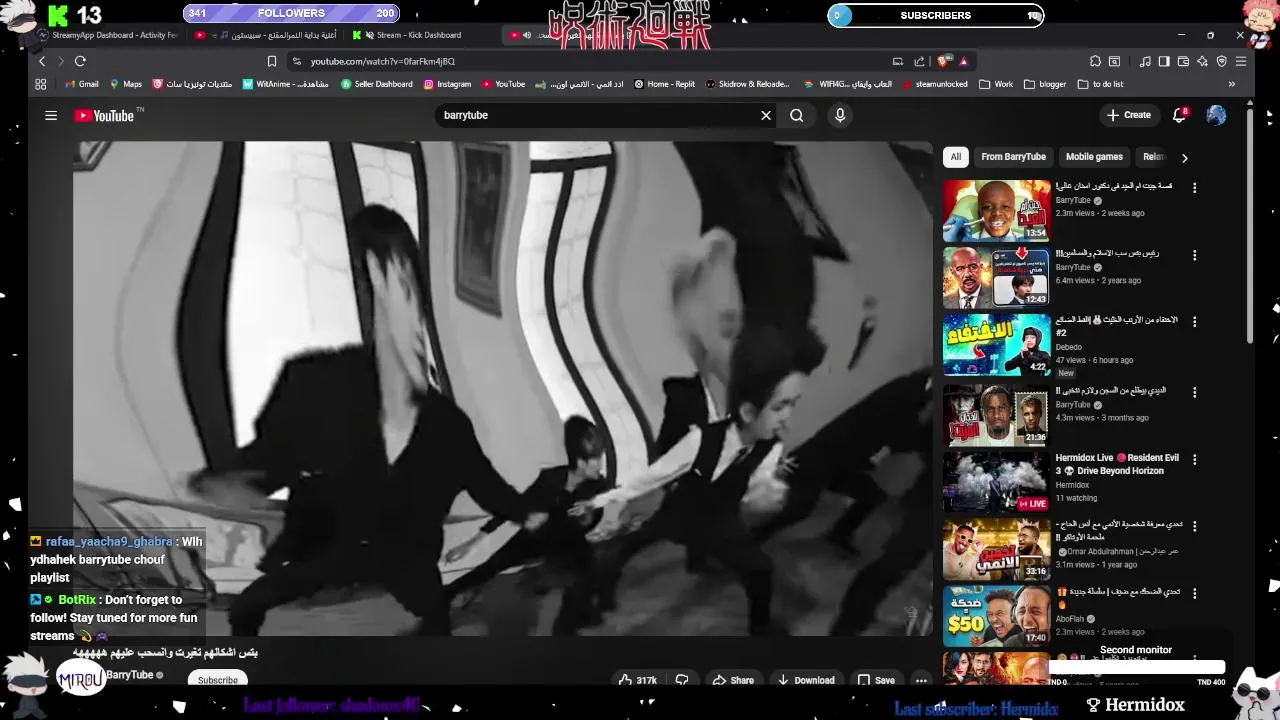This screenshot has width=1280, height=720.
Task: Open the account avatar menu
Action: [1216, 115]
